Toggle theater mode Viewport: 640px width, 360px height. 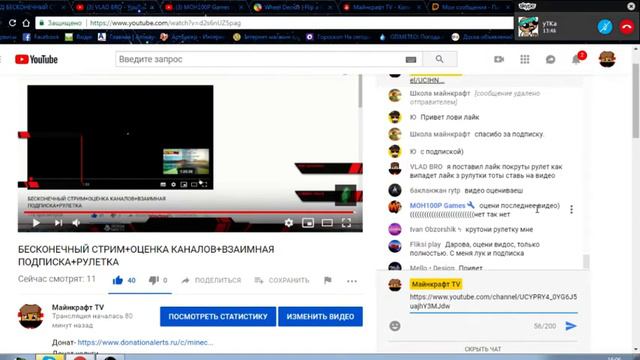327,223
